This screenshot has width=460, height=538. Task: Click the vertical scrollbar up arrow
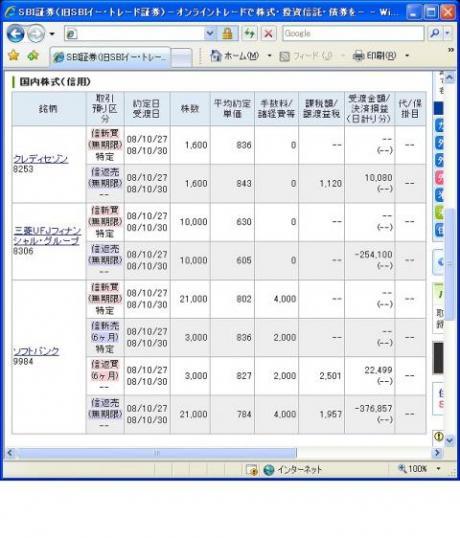[450, 78]
